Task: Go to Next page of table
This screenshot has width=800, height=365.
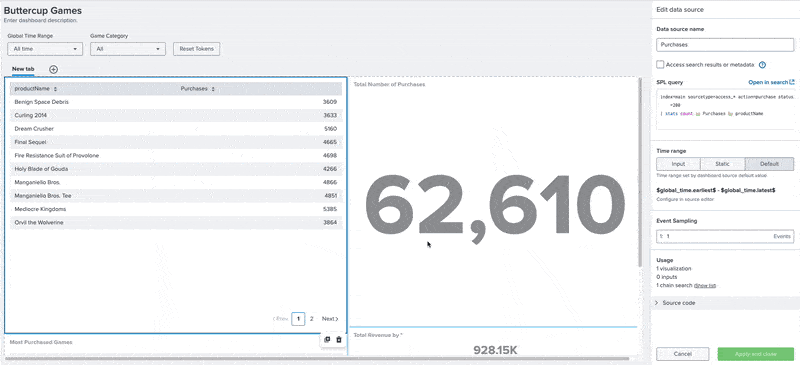Action: 330,319
